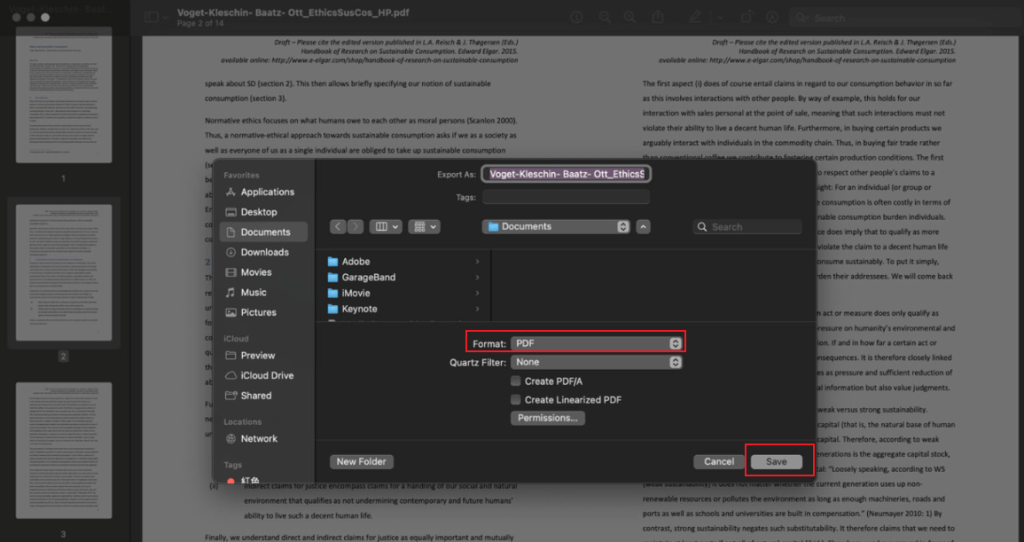Click the Save button
The image size is (1024, 542).
click(776, 461)
